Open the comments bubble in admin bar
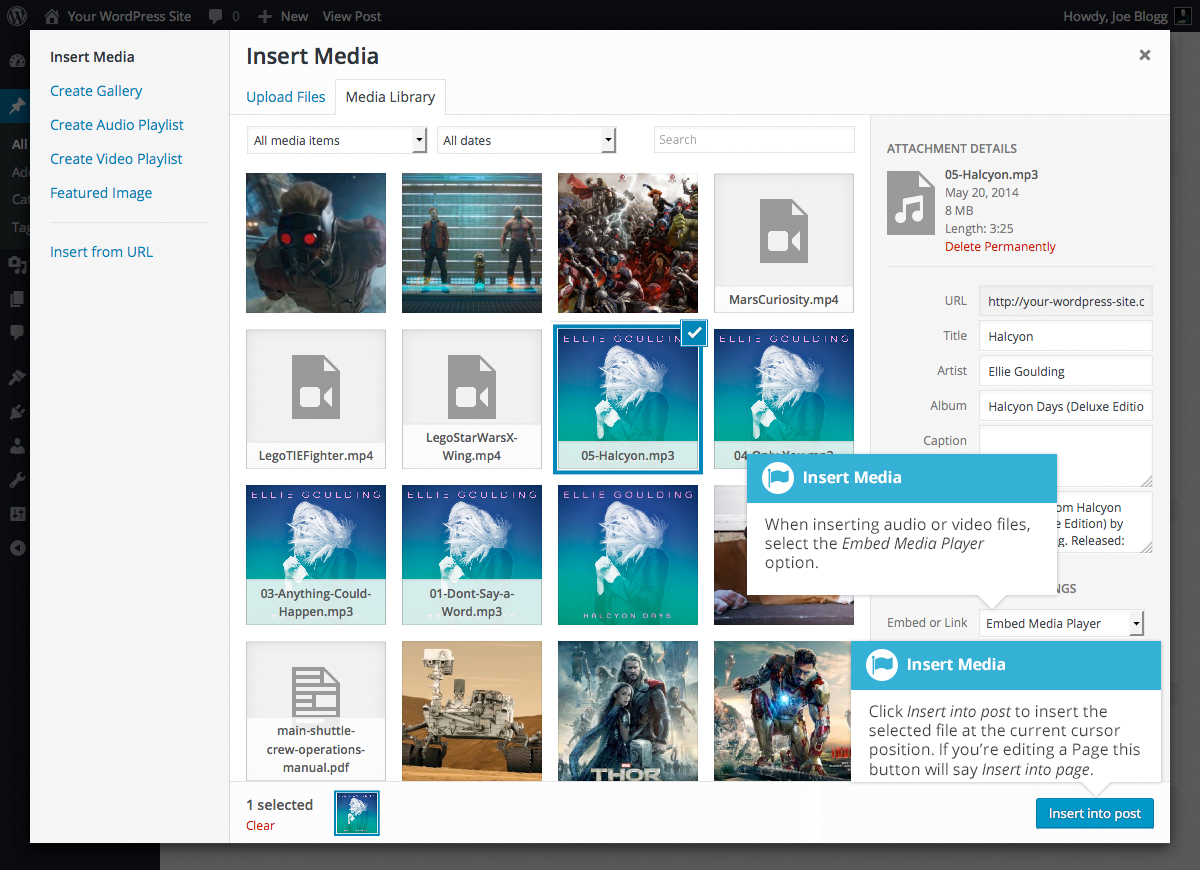Image resolution: width=1200 pixels, height=870 pixels. 224,16
